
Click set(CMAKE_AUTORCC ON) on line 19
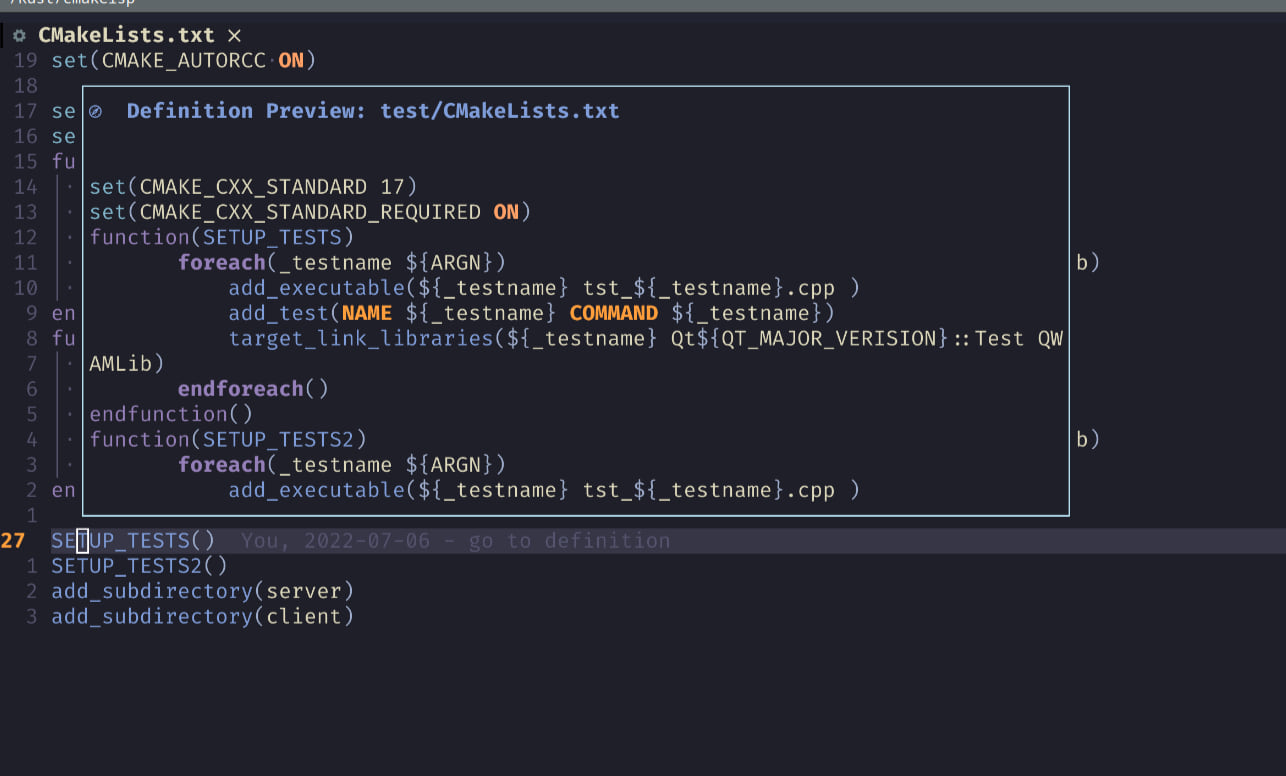click(184, 60)
